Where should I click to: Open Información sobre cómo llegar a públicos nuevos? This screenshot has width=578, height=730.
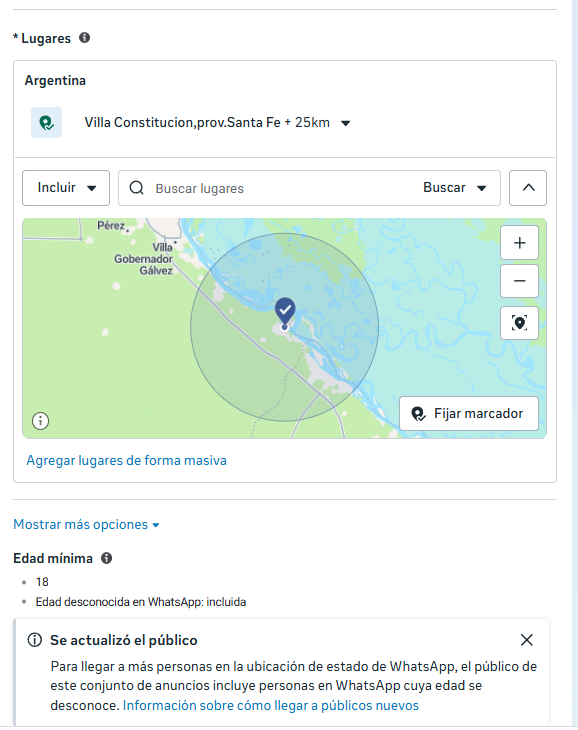[270, 706]
